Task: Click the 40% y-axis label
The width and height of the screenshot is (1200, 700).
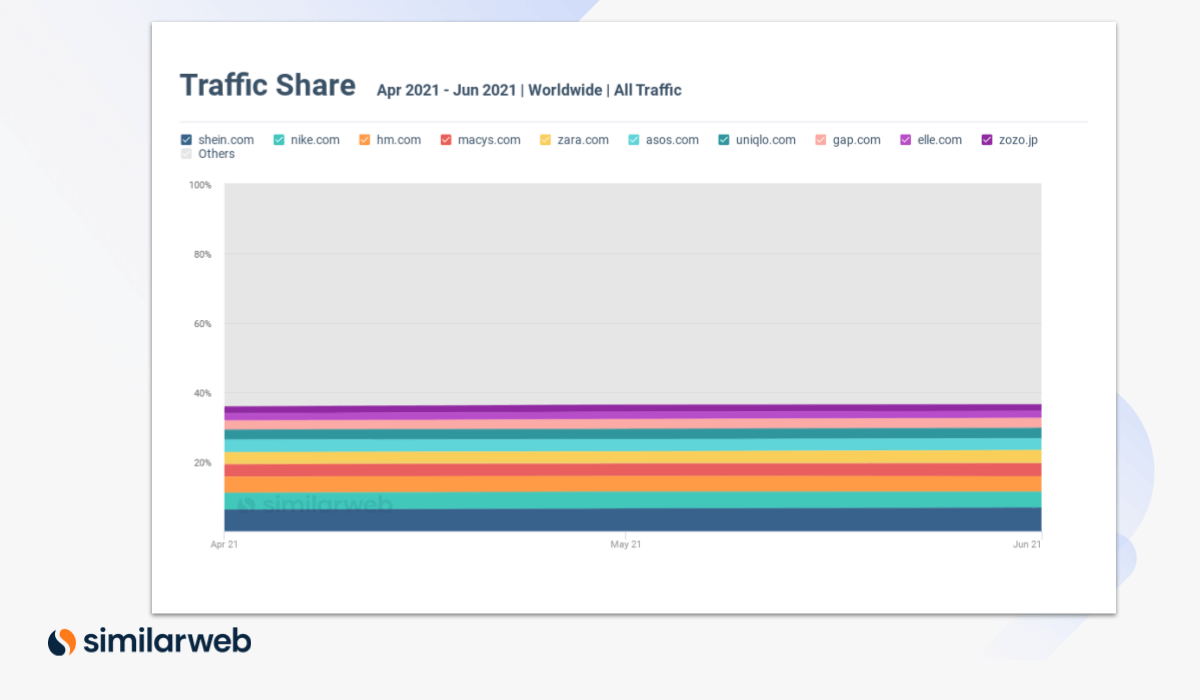Action: coord(203,394)
